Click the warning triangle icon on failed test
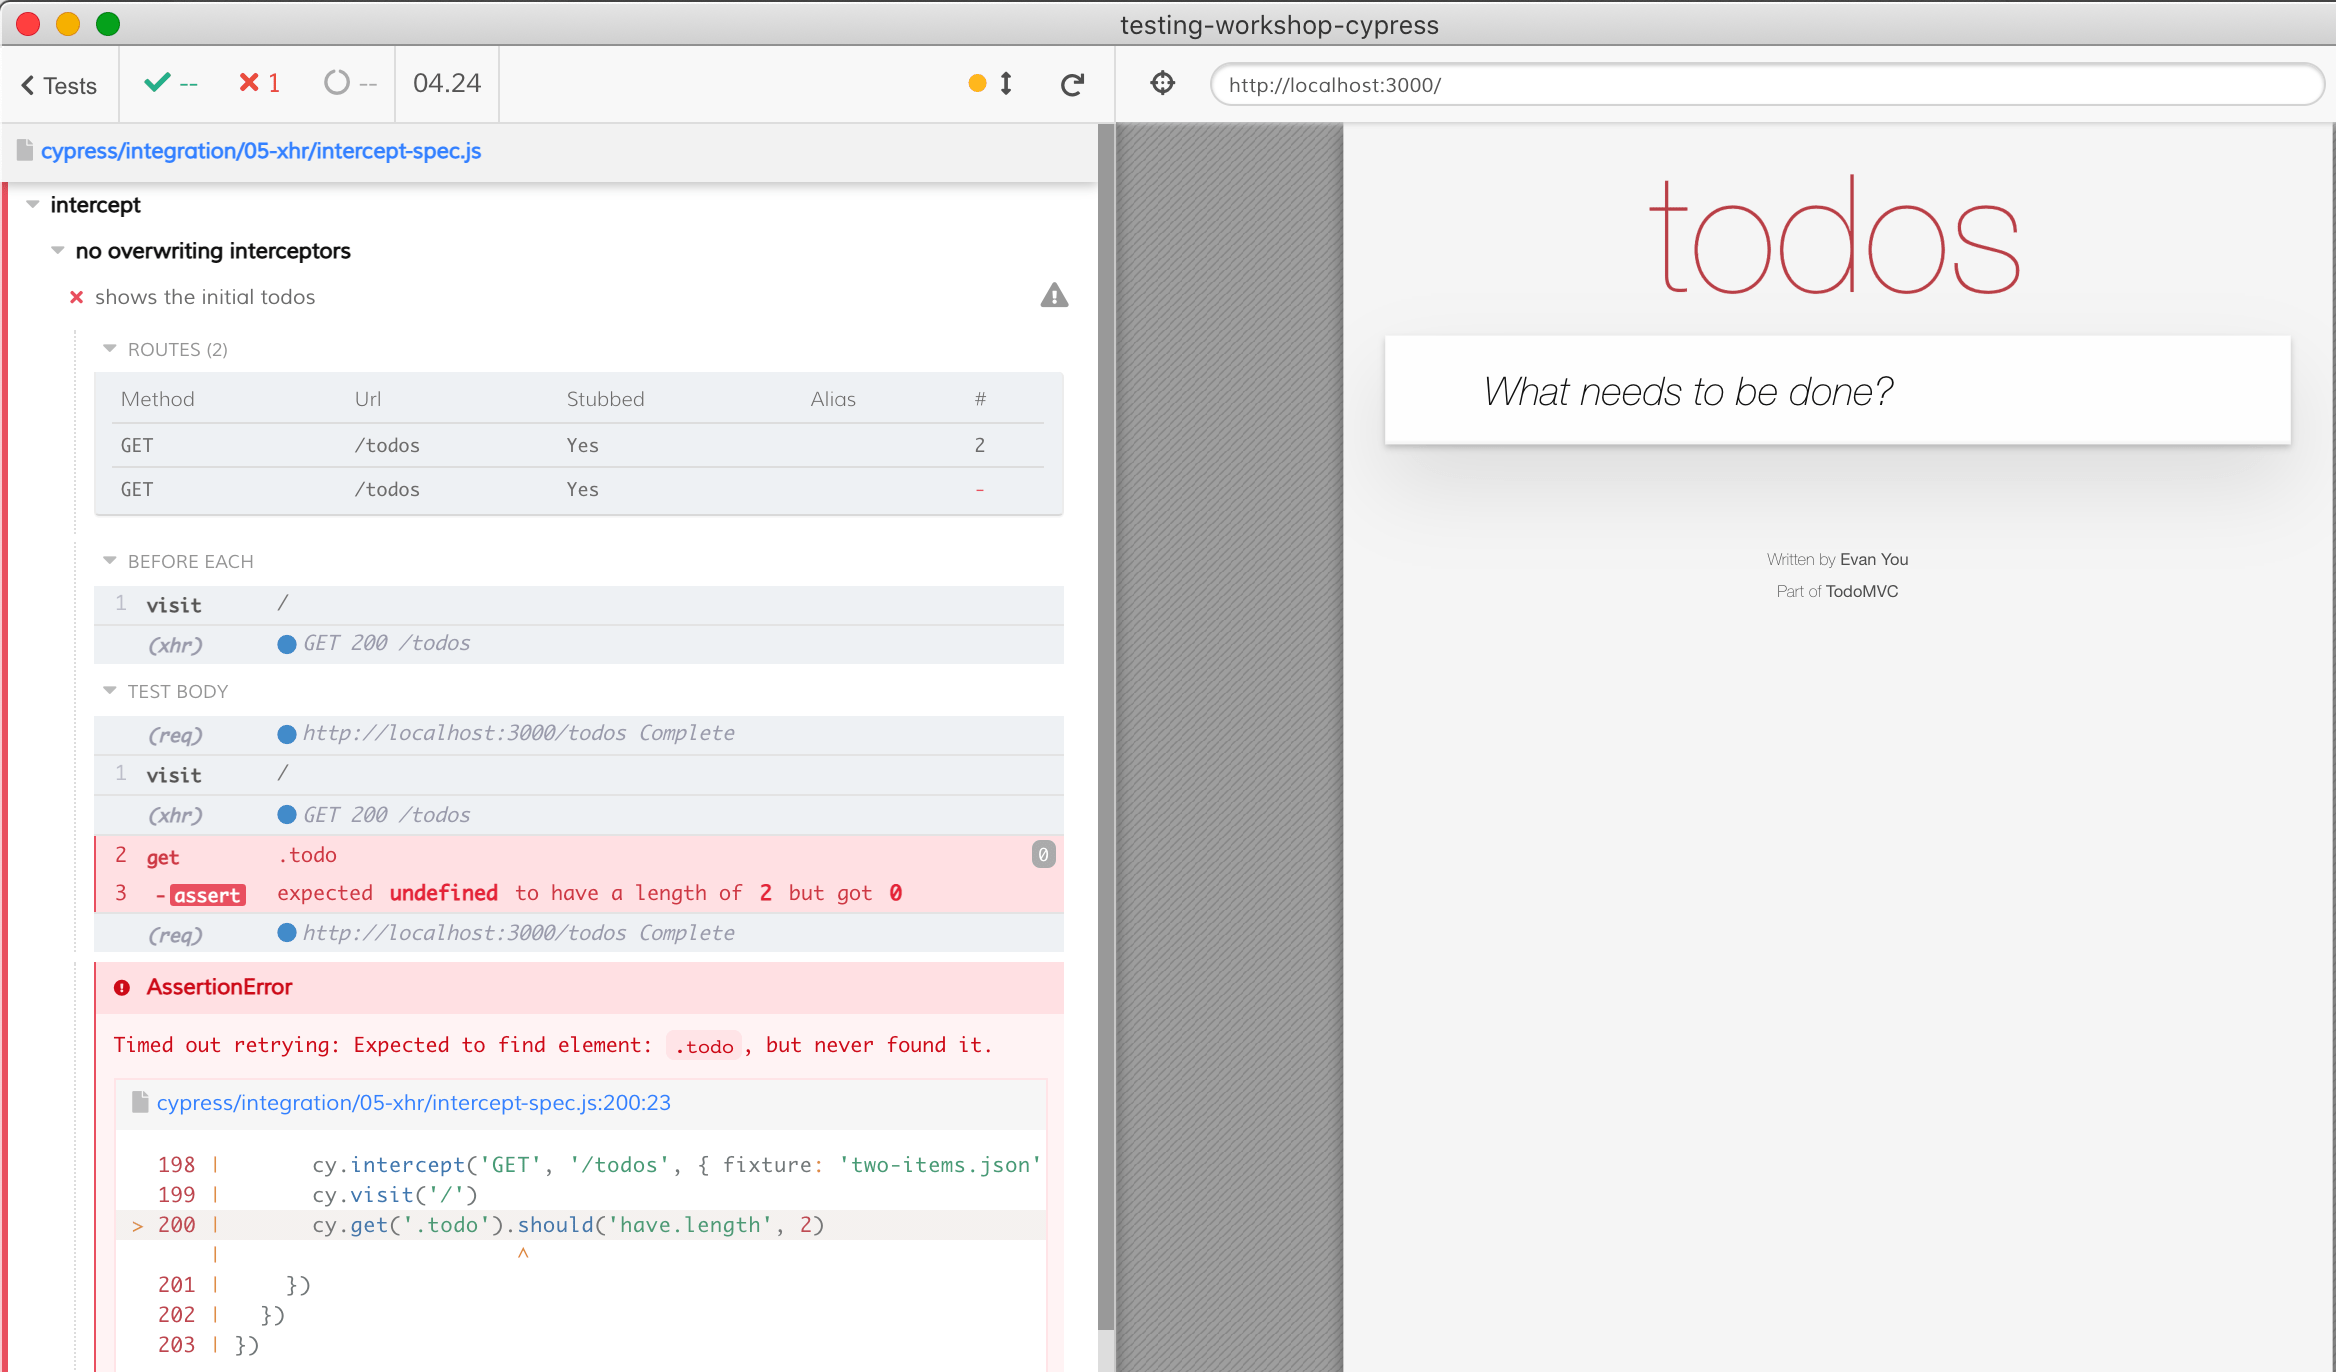This screenshot has height=1372, width=2336. click(x=1054, y=296)
